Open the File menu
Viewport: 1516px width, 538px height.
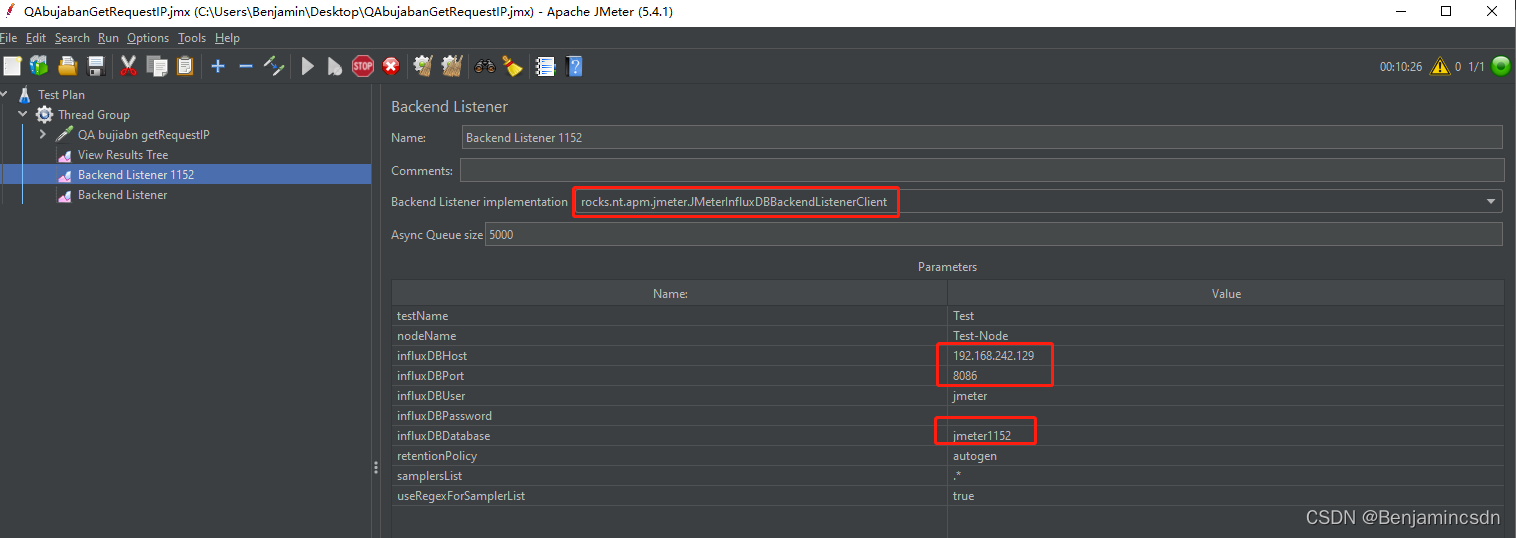9,38
